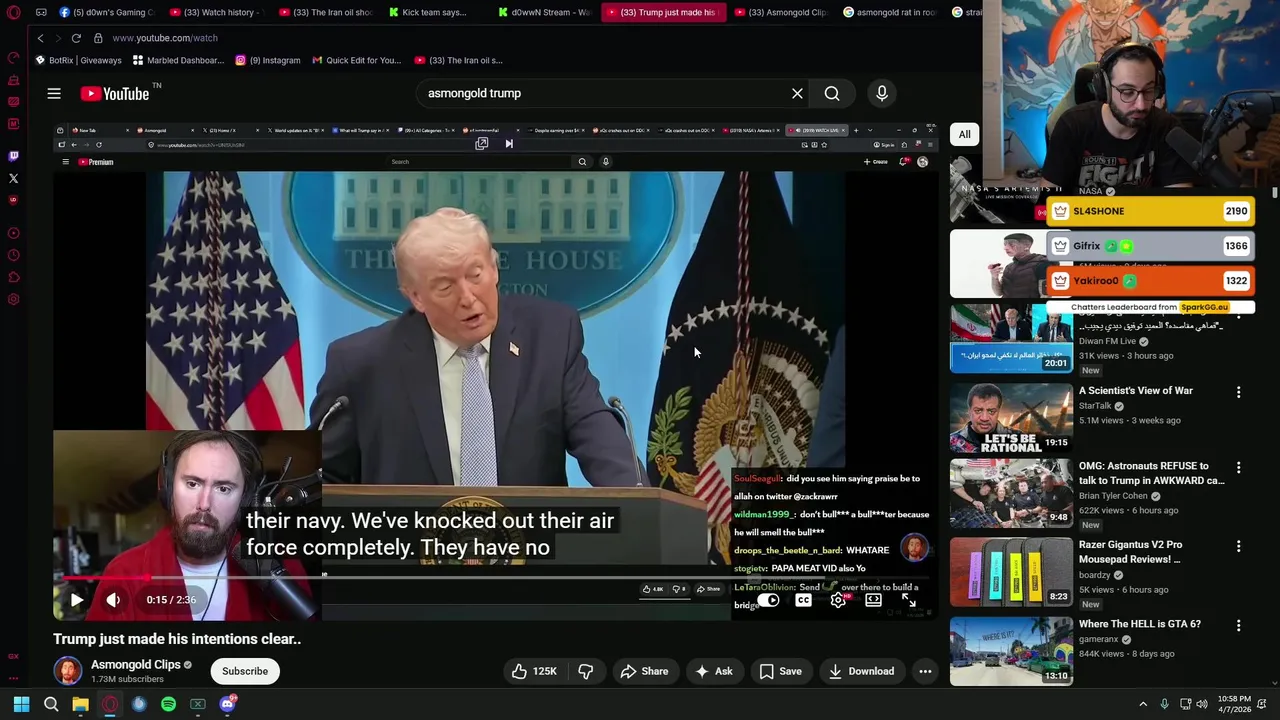
Task: Open the Opera menu logo
Action: coord(13,13)
